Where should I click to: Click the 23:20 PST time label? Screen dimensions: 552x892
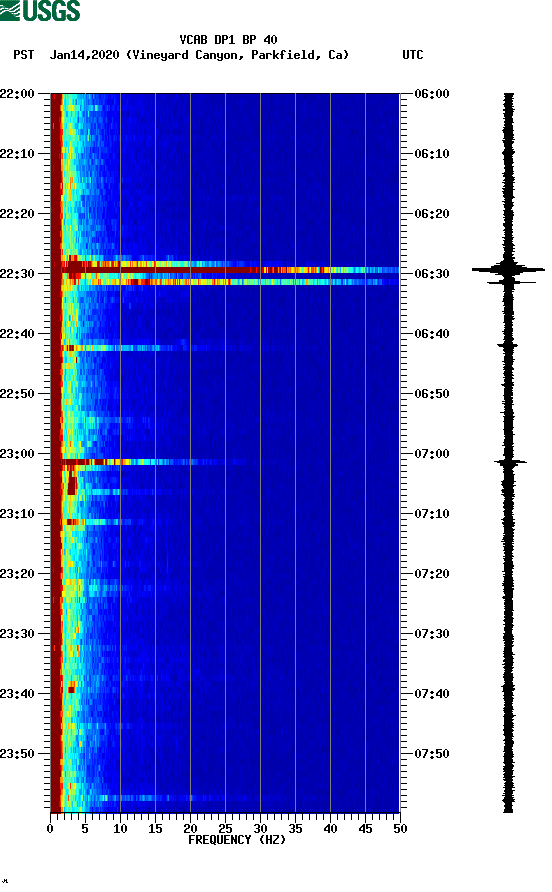[x=17, y=574]
